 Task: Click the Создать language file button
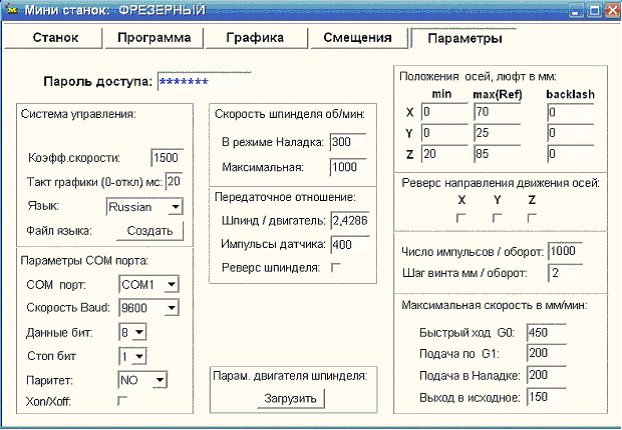[150, 231]
